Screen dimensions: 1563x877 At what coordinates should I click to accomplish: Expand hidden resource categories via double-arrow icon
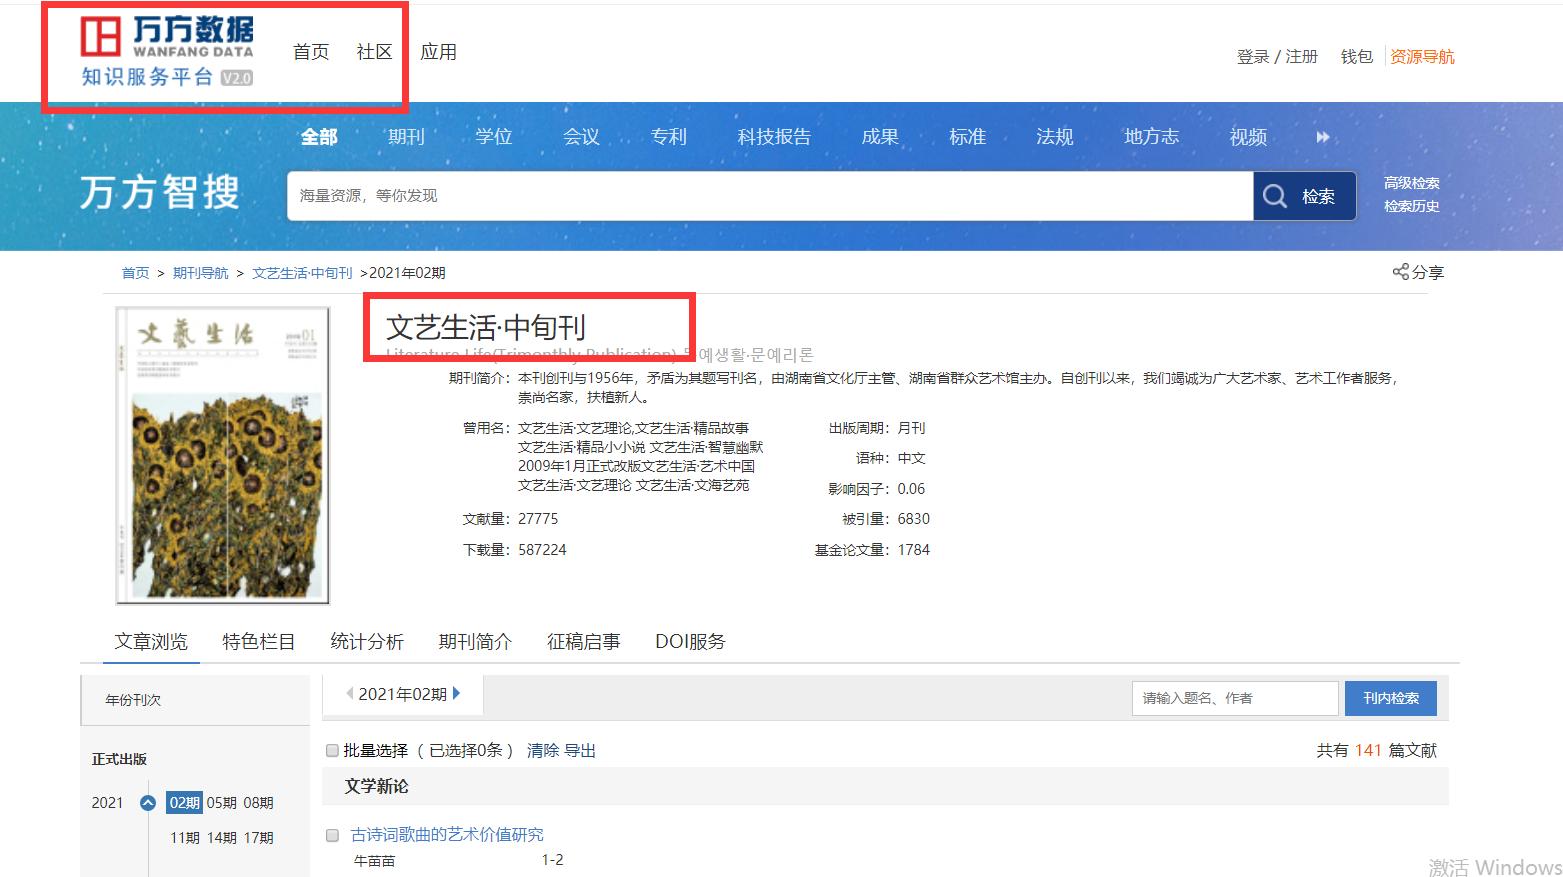(x=1323, y=137)
